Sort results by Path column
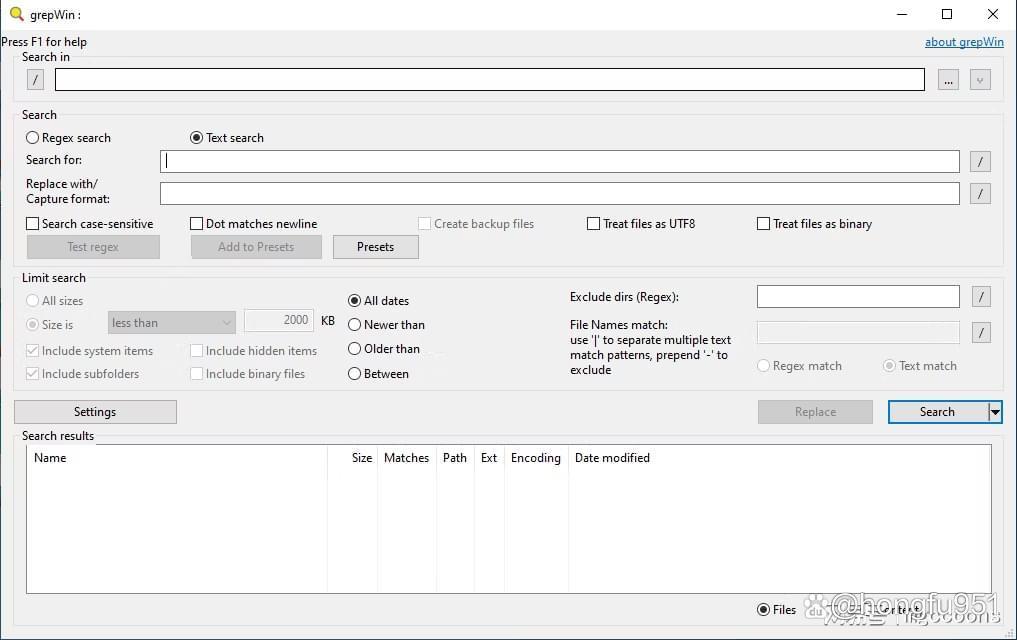The height and width of the screenshot is (640, 1017). (x=455, y=458)
